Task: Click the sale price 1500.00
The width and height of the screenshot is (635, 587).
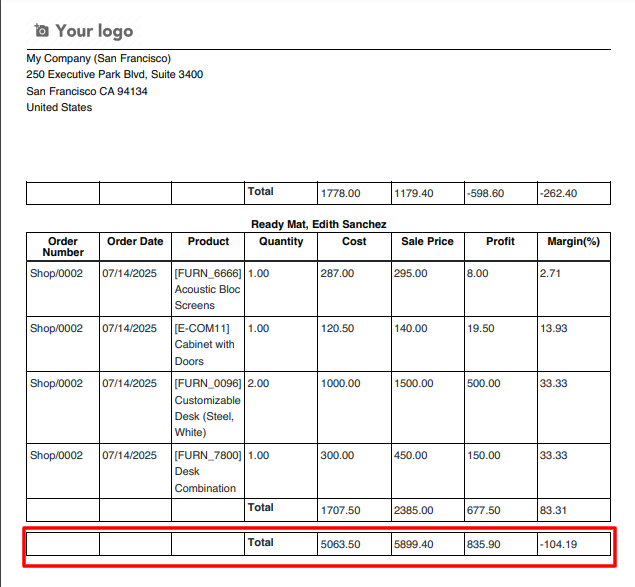Action: pos(413,383)
